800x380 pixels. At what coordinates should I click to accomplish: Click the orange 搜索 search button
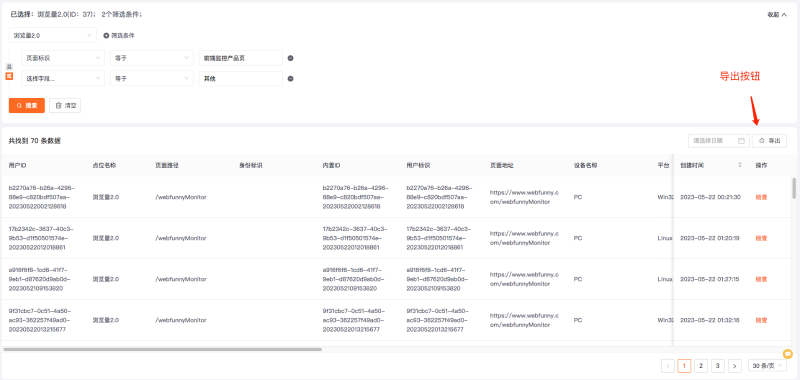click(x=27, y=106)
